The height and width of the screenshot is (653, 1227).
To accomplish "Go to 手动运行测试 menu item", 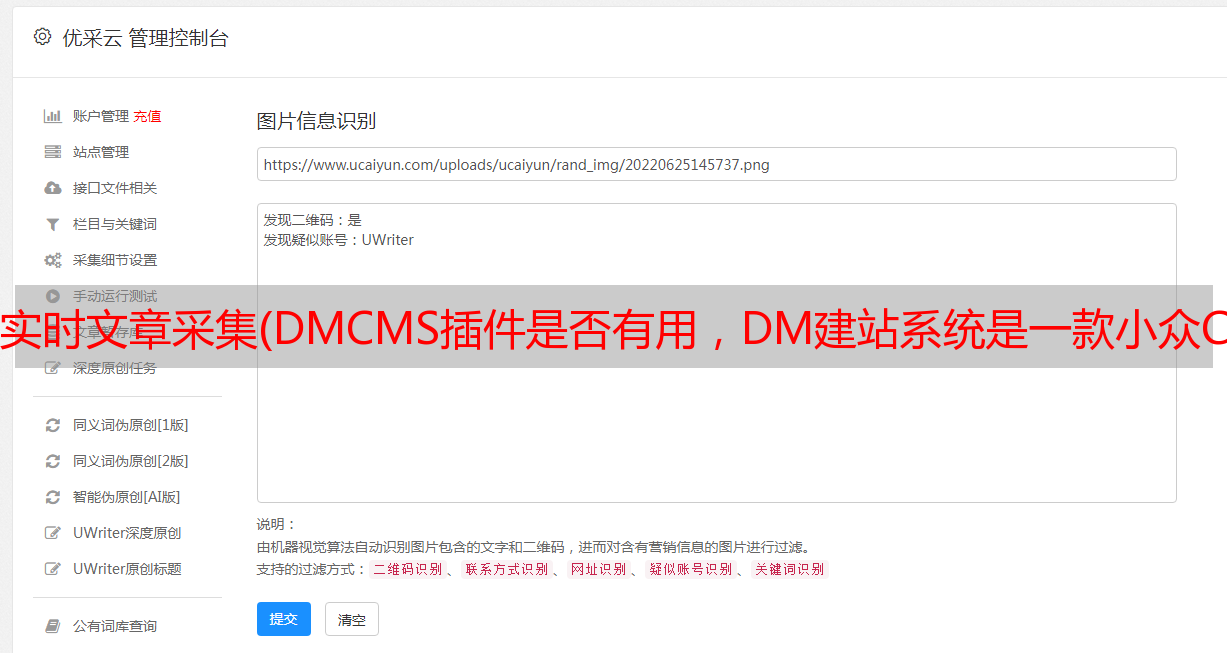I will coord(115,296).
